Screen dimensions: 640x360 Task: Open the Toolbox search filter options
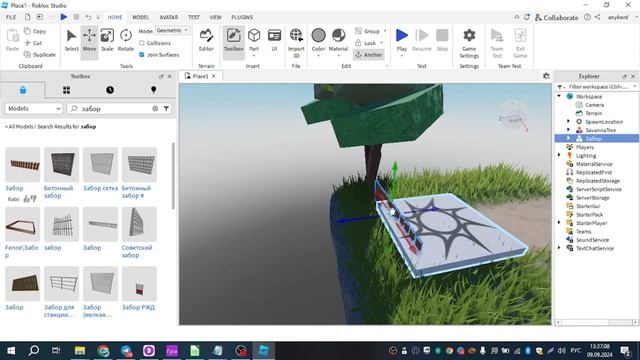[167, 109]
